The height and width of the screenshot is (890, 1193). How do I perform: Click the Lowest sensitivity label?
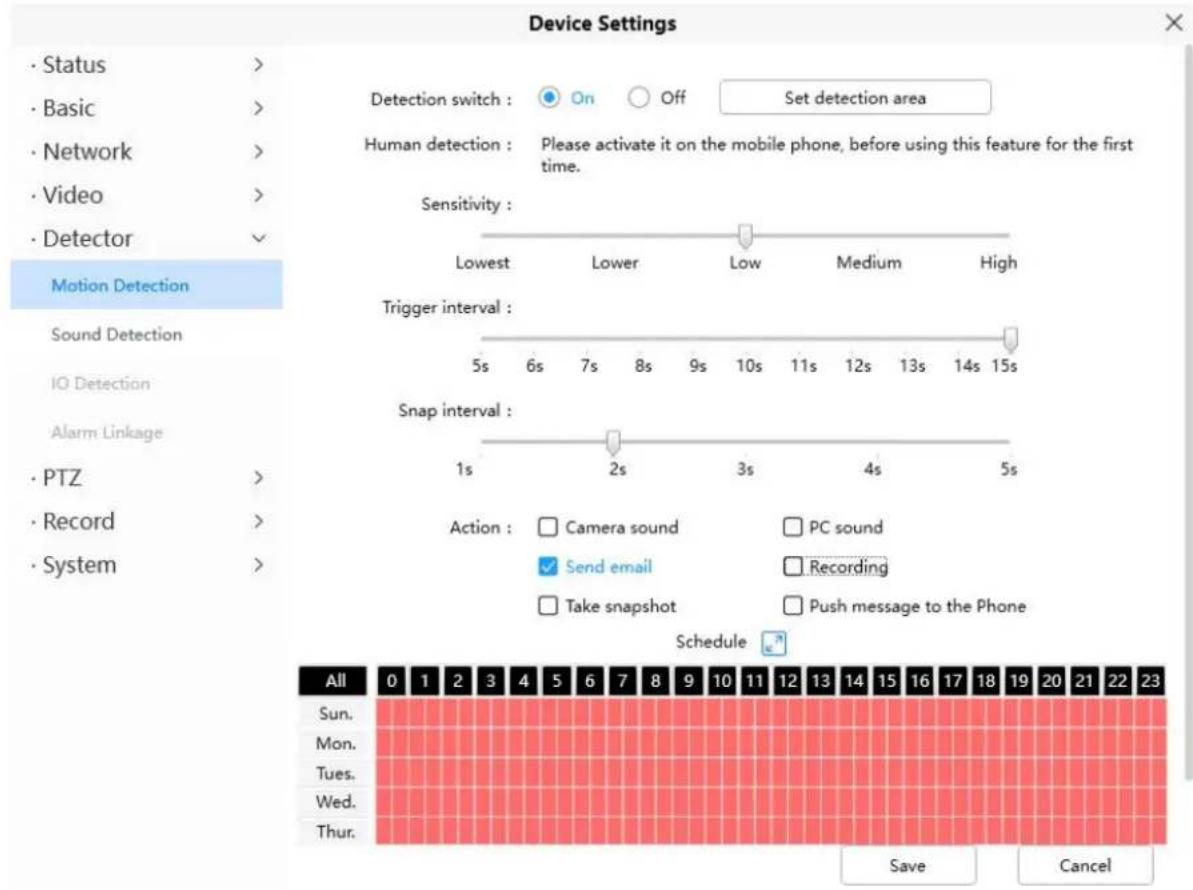pyautogui.click(x=482, y=262)
